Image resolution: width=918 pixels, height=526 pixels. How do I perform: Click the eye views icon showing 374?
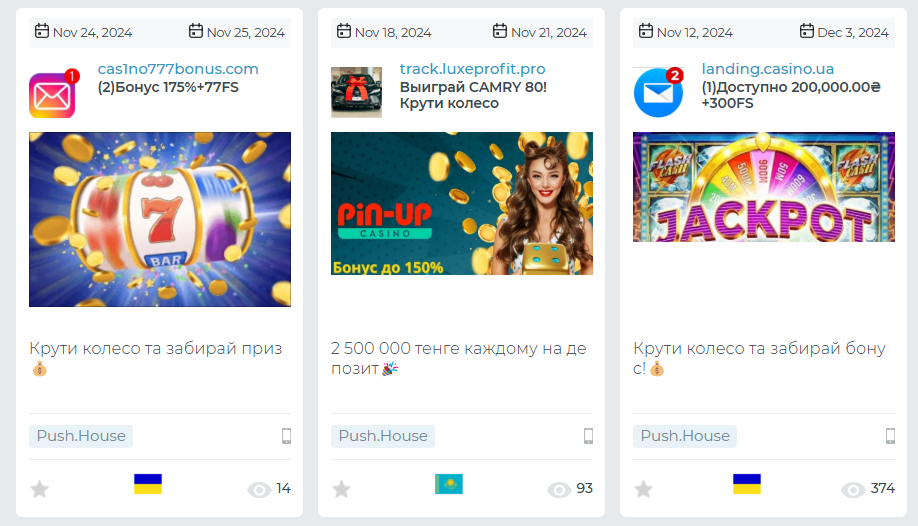click(x=853, y=490)
